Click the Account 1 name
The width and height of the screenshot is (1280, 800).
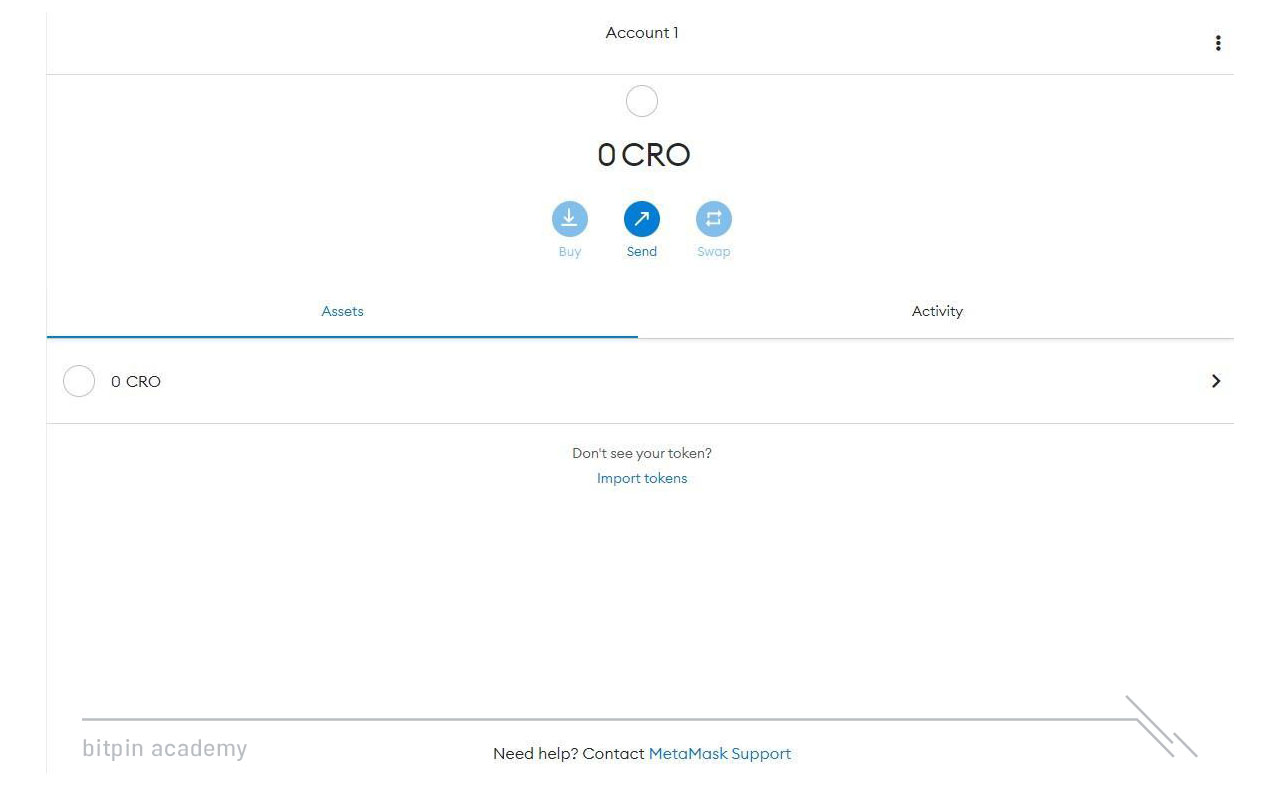[642, 33]
